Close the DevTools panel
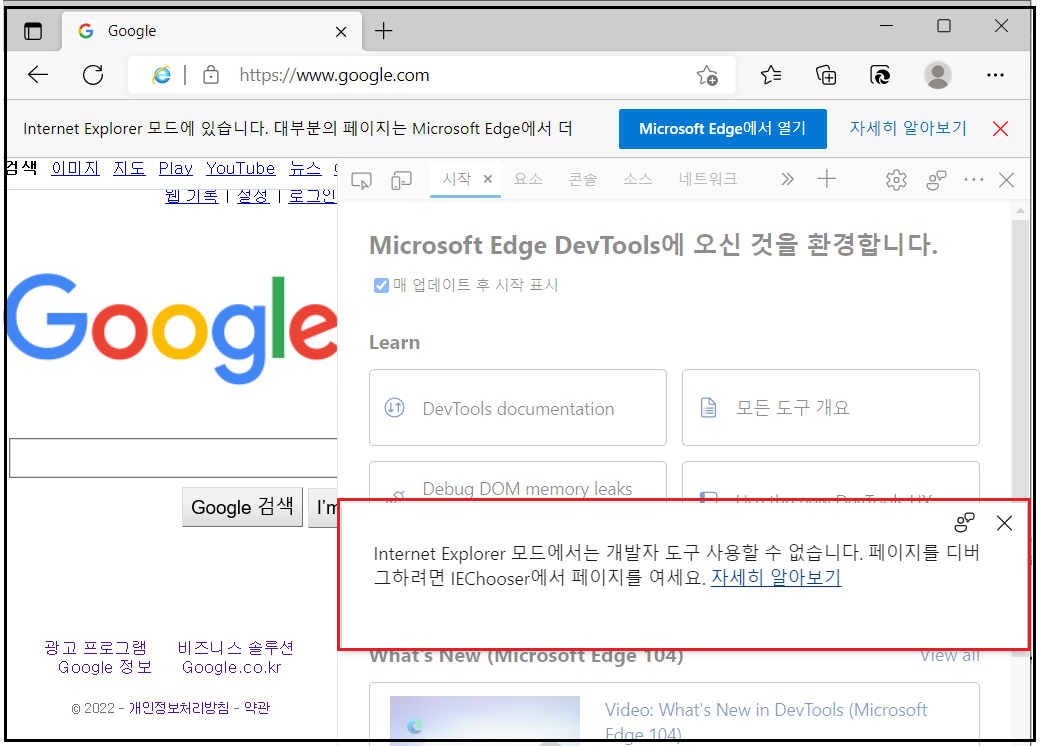The image size is (1040, 746). [1006, 180]
